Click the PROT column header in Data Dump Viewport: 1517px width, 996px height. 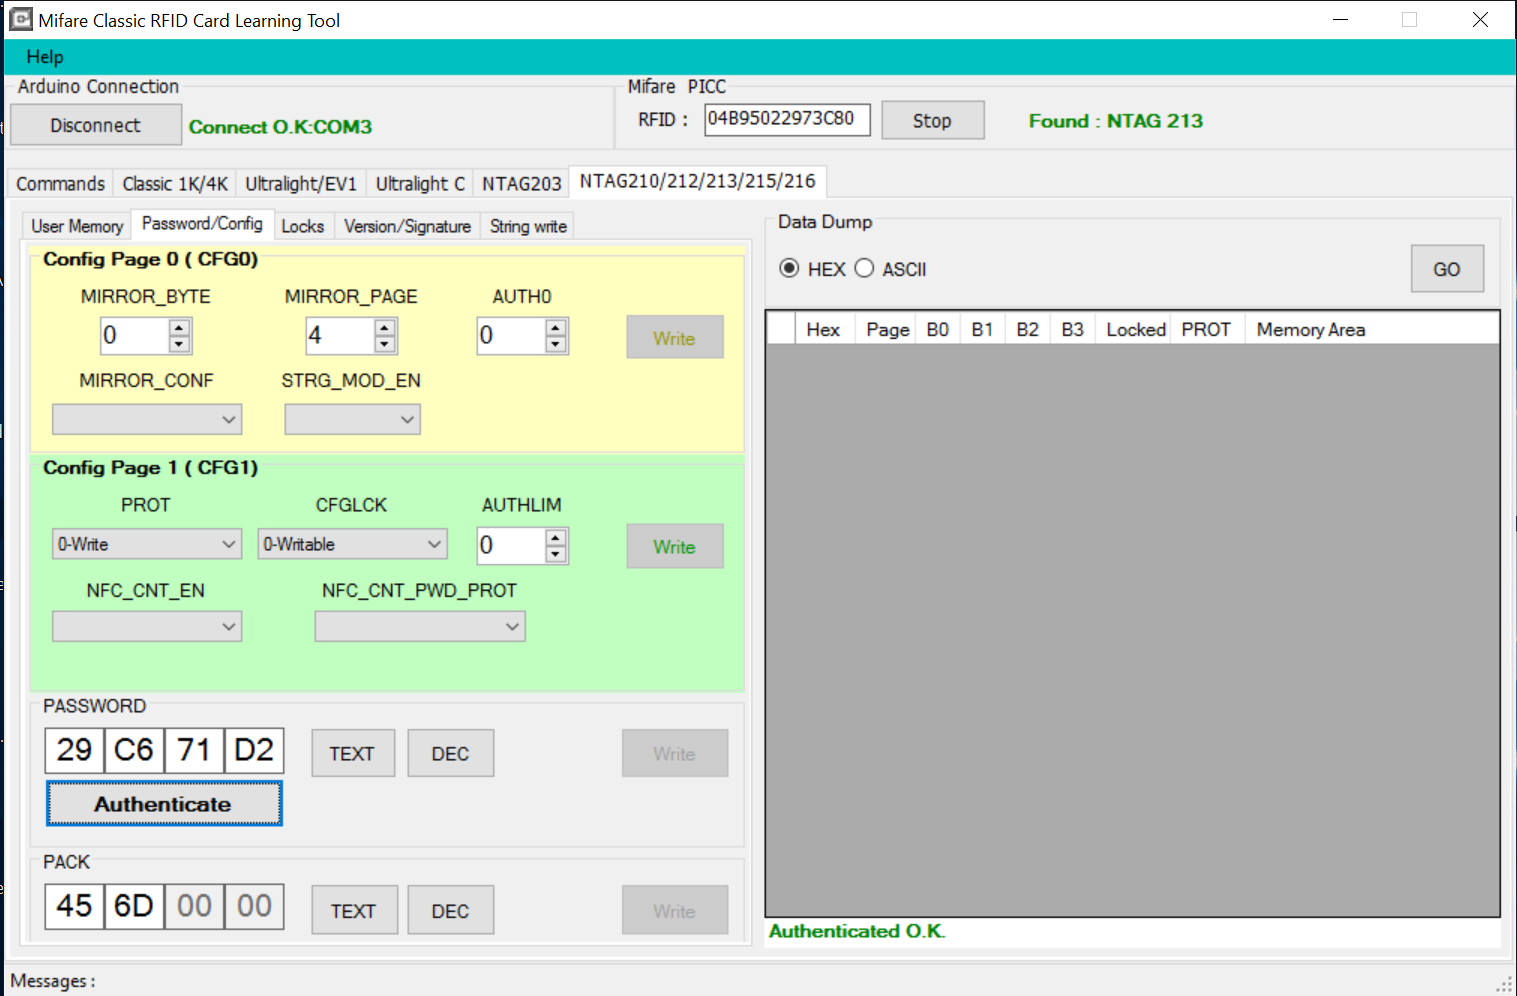[x=1206, y=329]
